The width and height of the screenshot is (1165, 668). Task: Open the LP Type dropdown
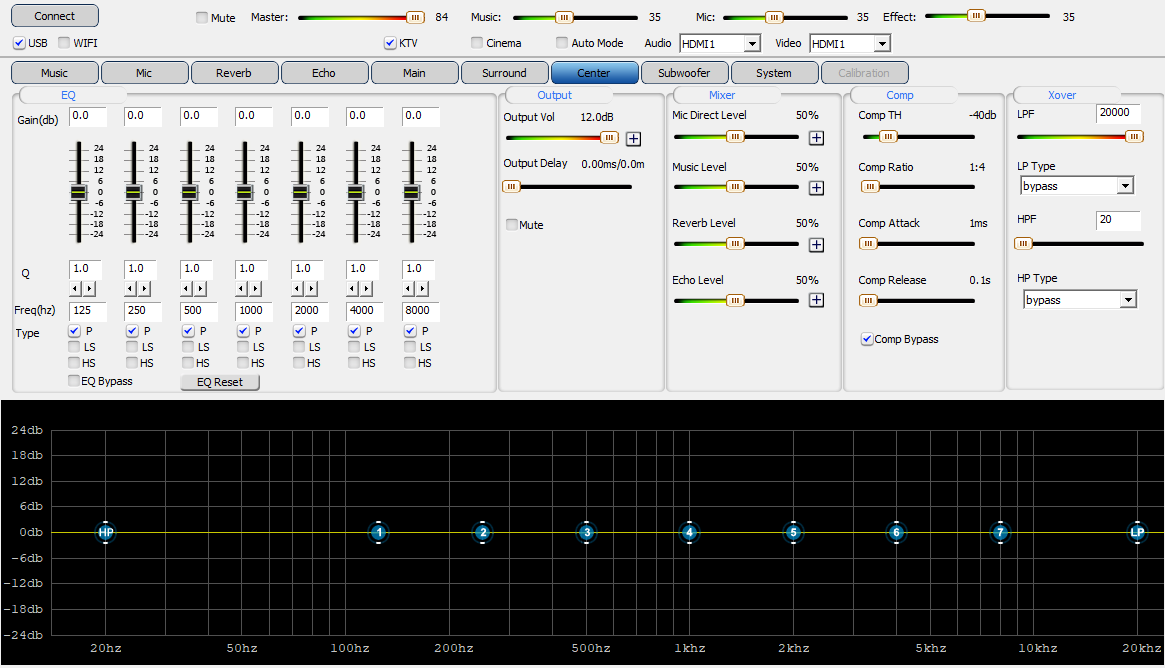click(1125, 186)
